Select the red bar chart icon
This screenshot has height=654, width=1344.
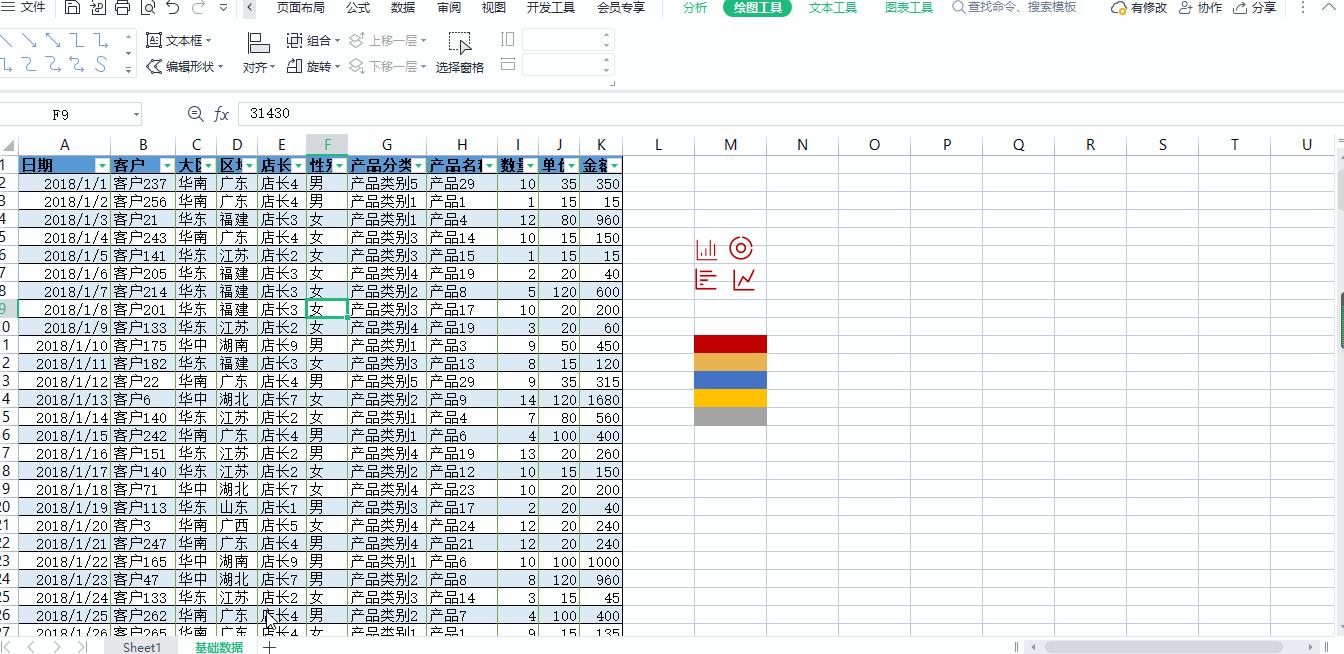point(706,280)
